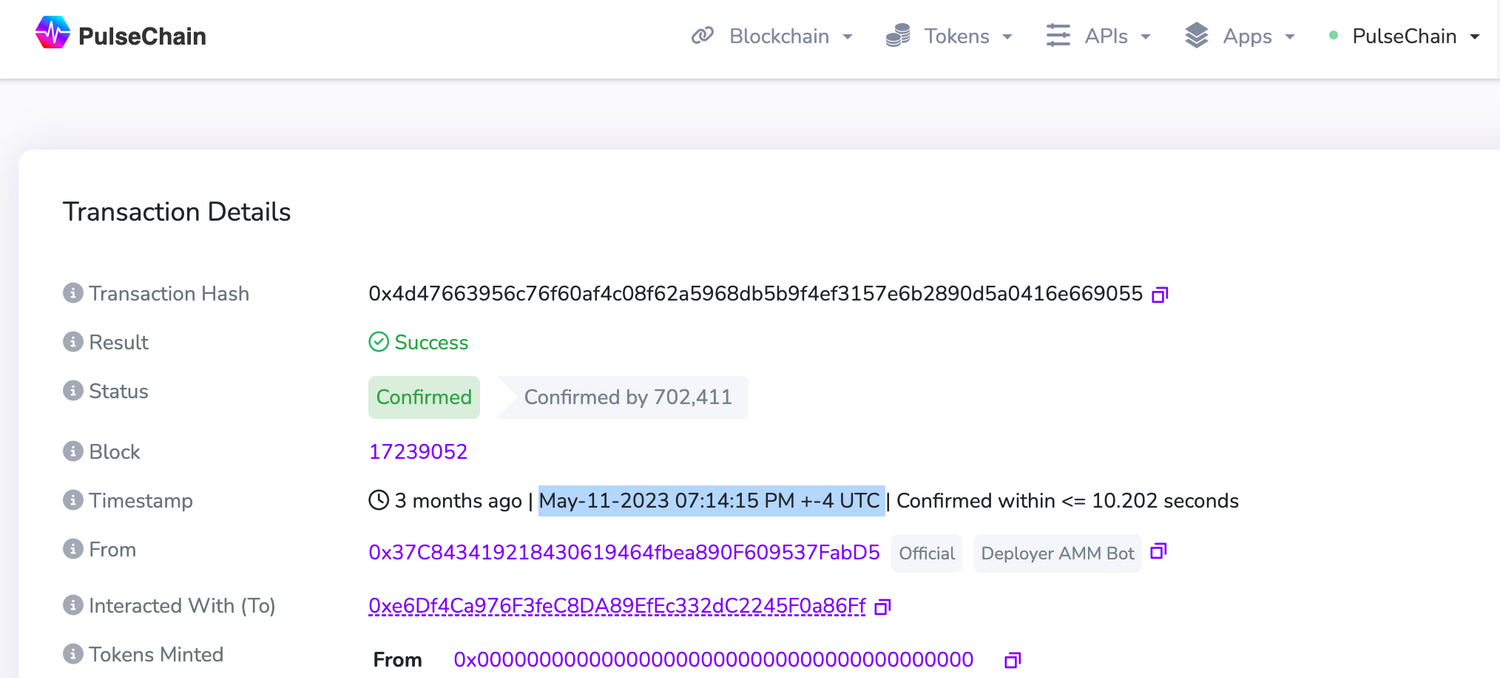Viewport: 1500px width, 678px height.
Task: Expand the Tokens dropdown menu
Action: pos(950,36)
